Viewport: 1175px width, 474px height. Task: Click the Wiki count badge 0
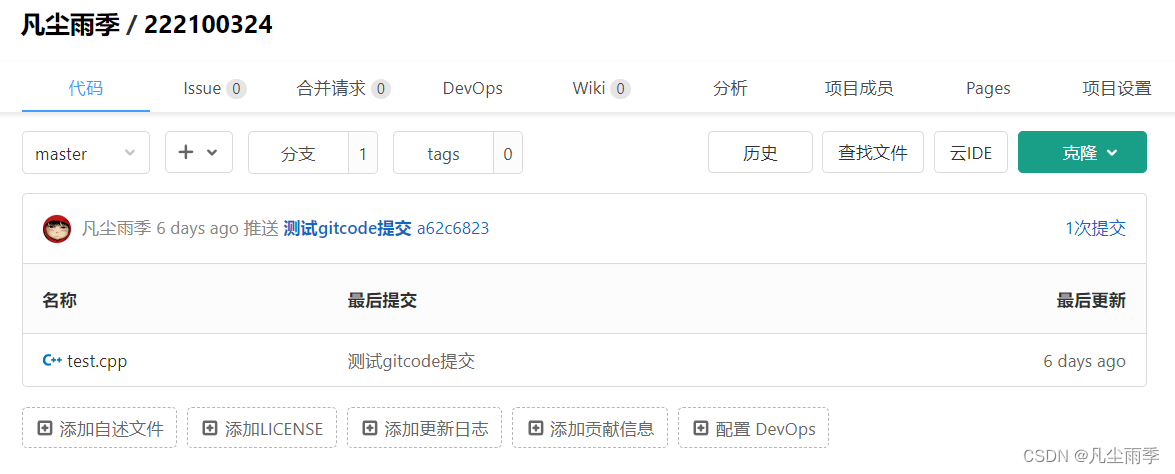click(620, 89)
